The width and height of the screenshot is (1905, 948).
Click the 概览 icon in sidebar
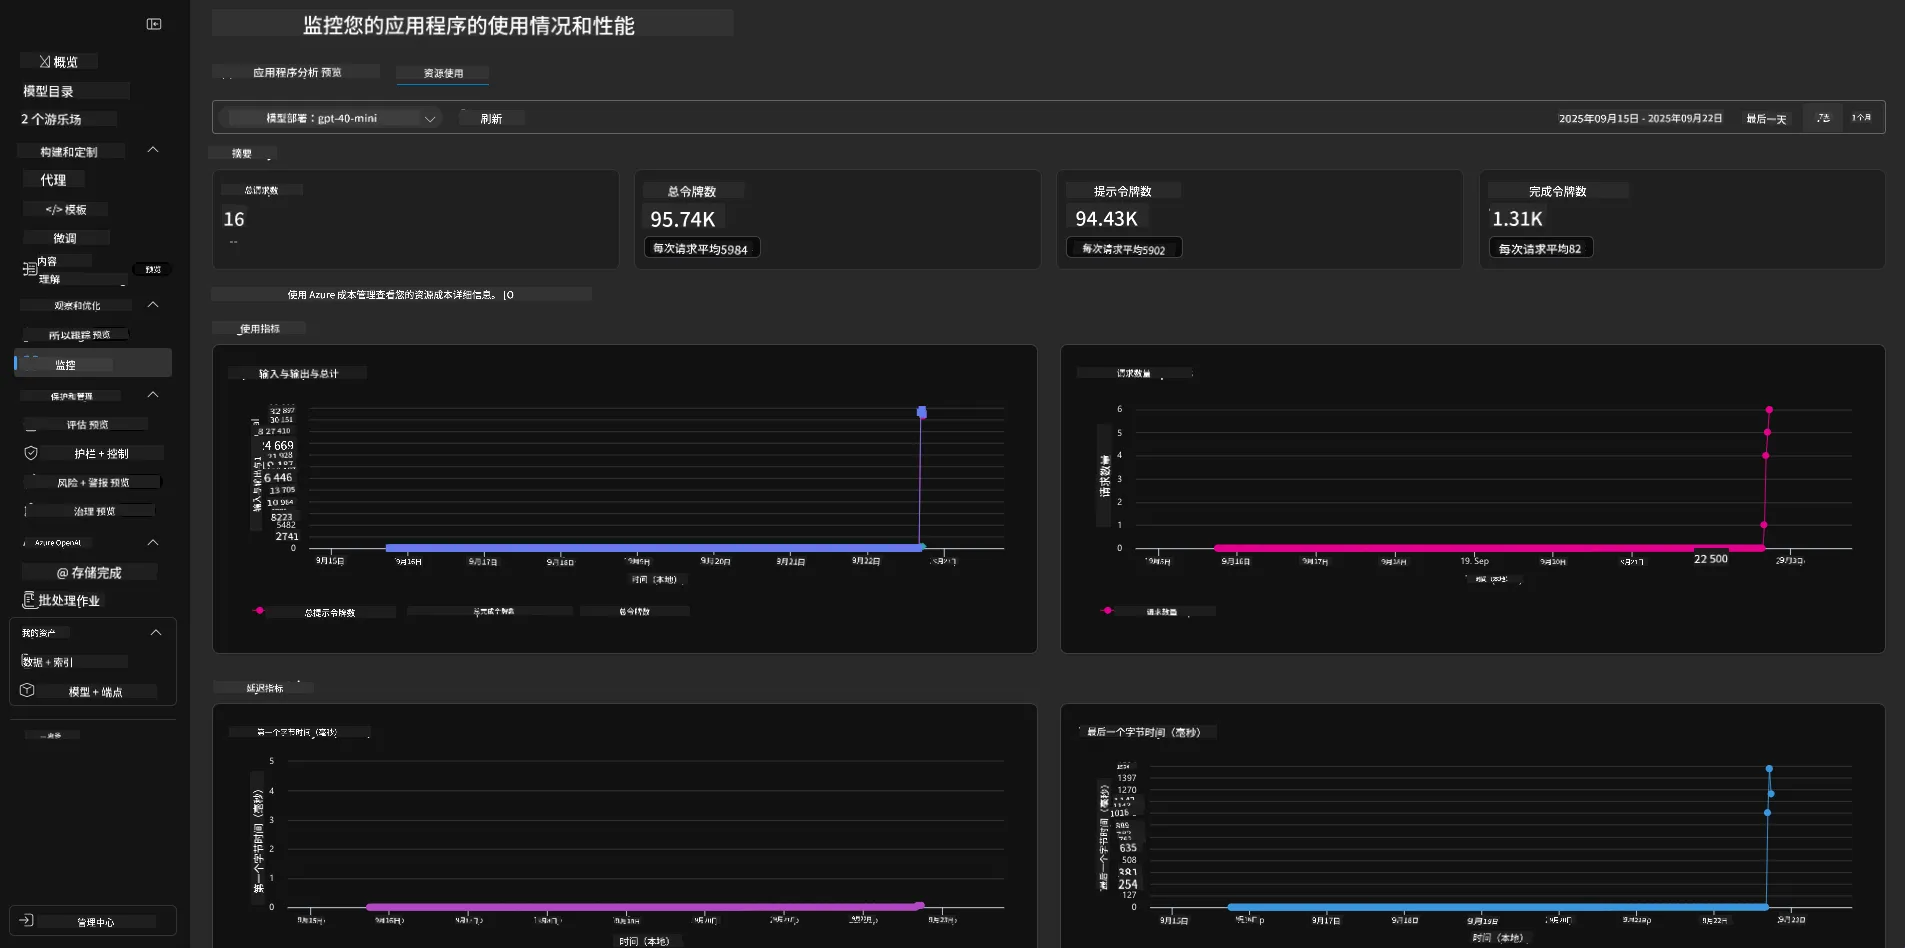tap(45, 62)
